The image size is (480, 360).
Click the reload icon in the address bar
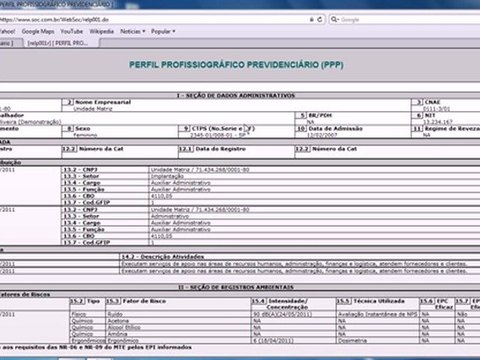[x=320, y=19]
